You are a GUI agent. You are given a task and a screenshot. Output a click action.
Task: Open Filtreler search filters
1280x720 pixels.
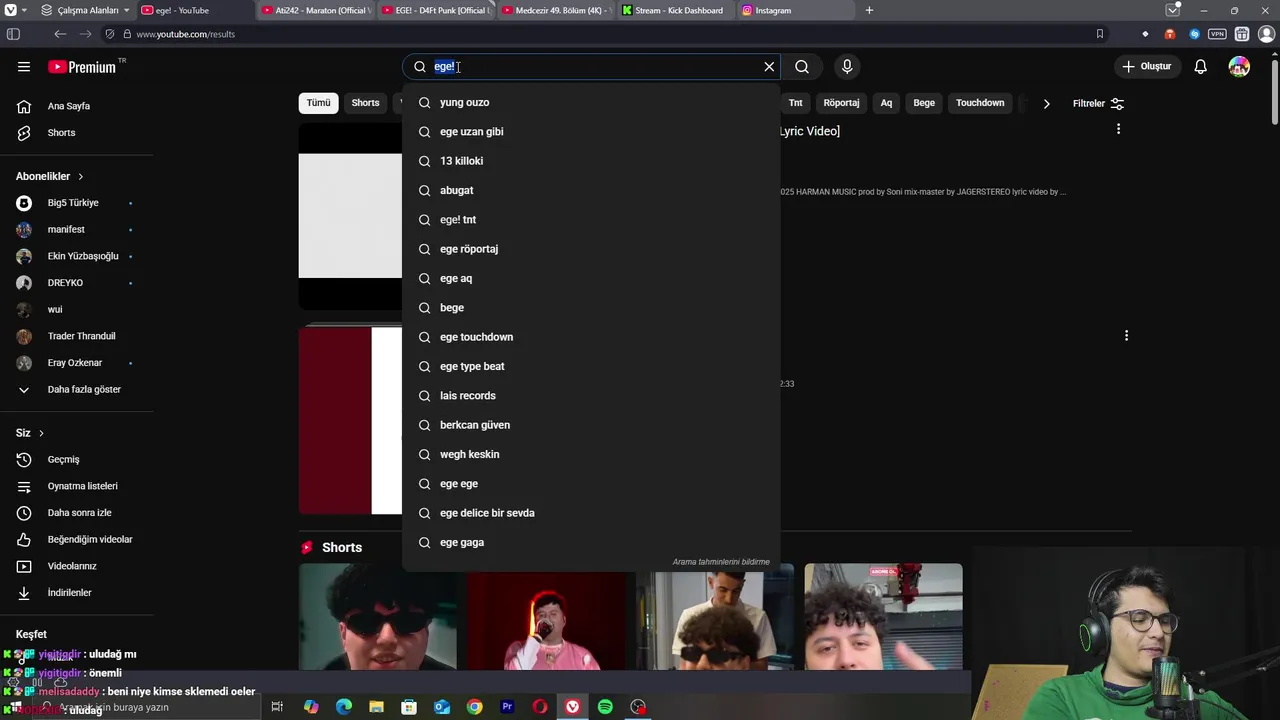(1098, 103)
